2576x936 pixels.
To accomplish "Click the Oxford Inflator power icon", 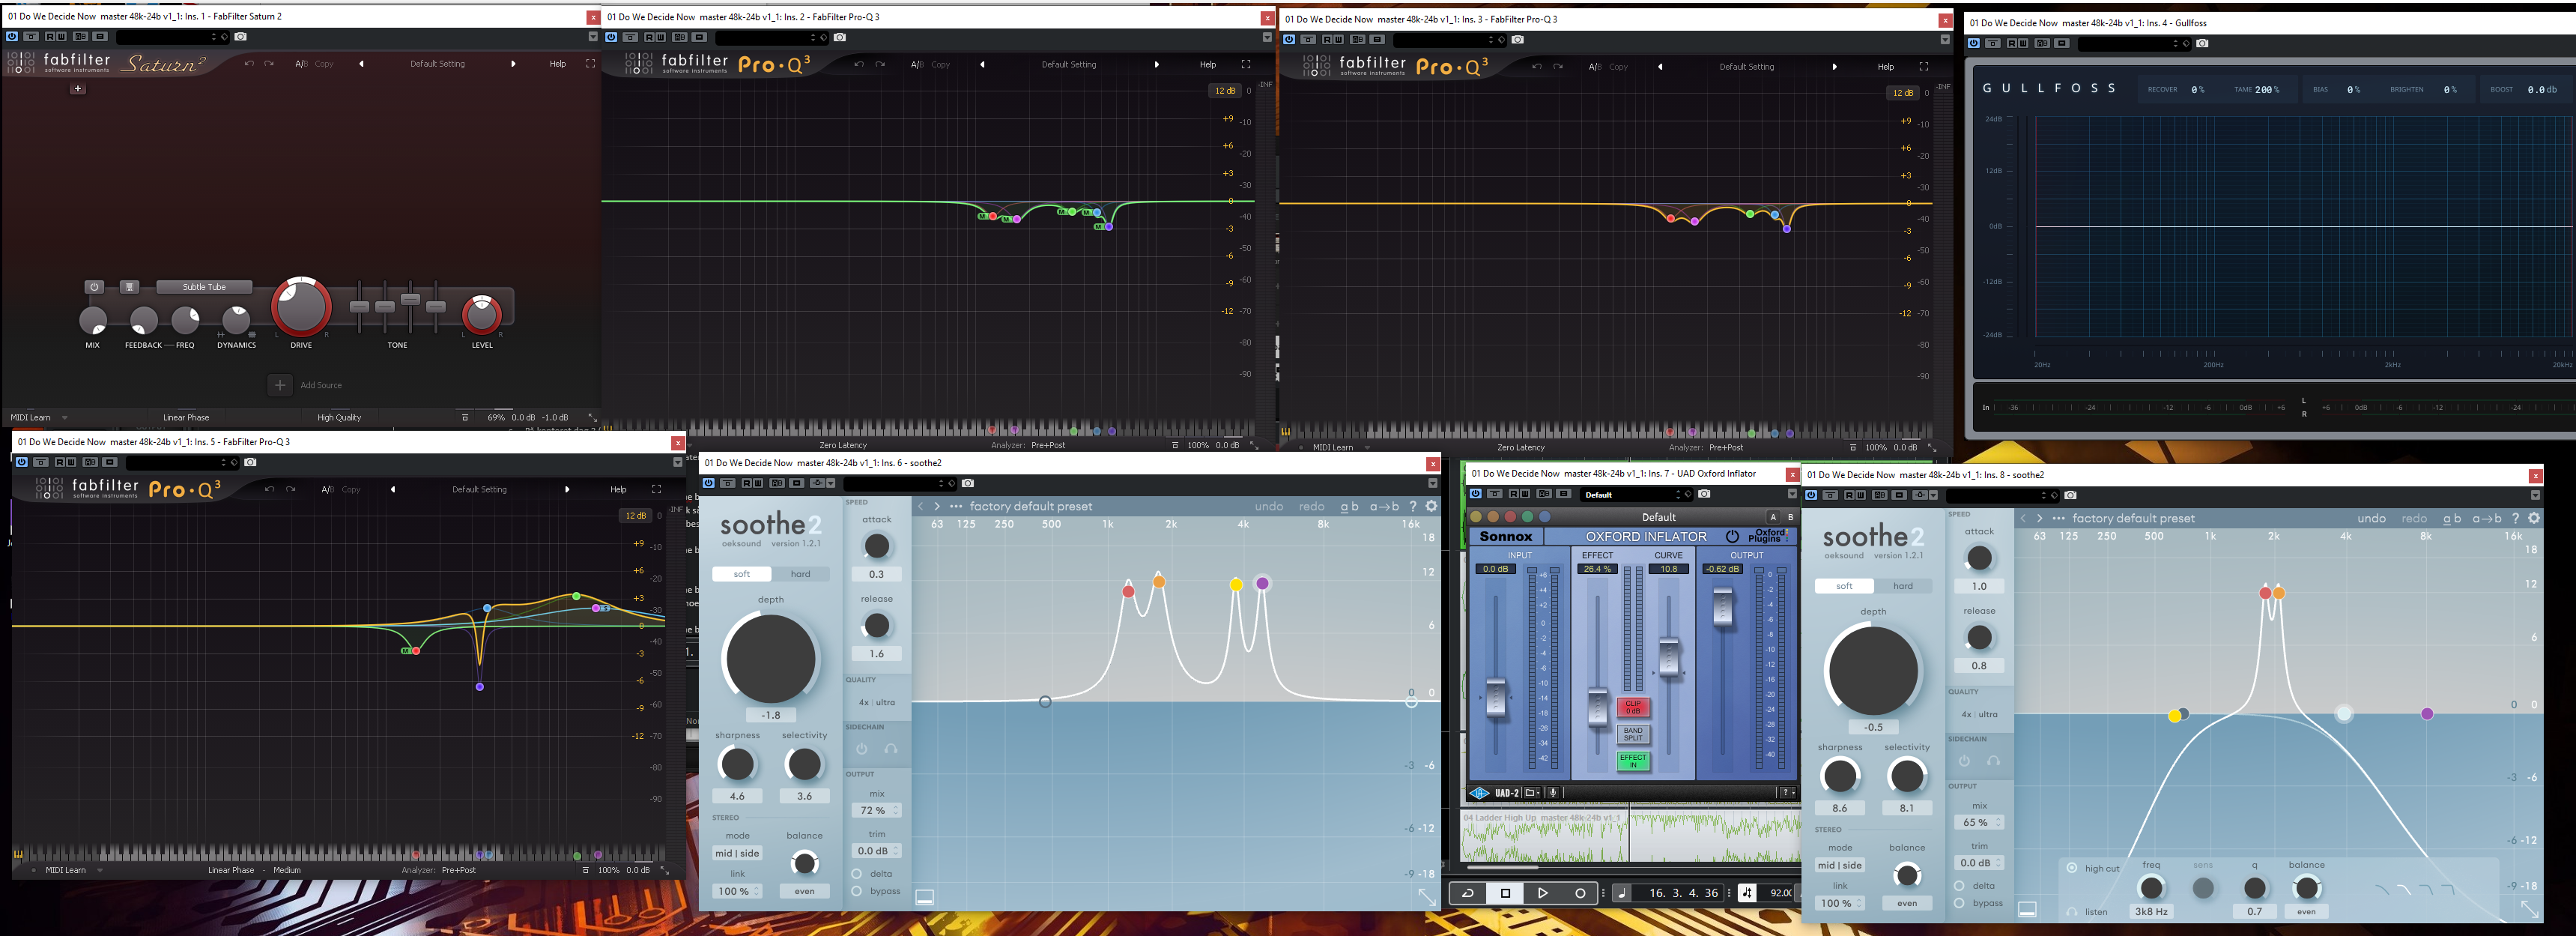I will (x=1732, y=537).
